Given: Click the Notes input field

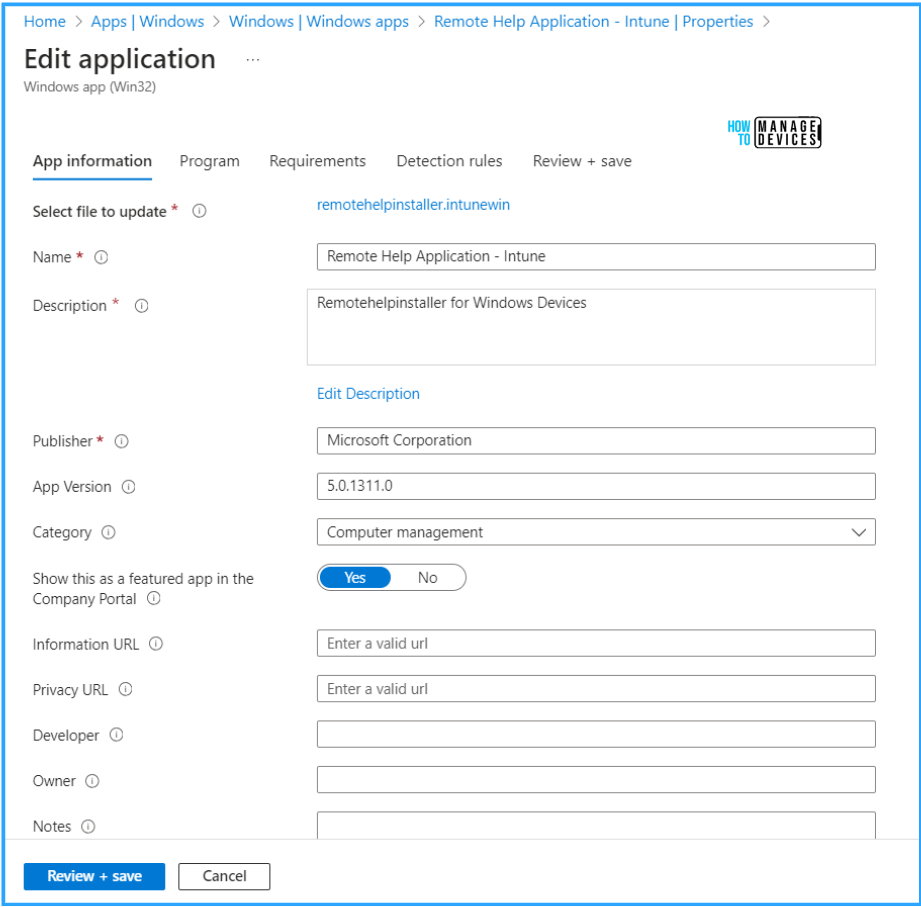Looking at the screenshot, I should (596, 825).
